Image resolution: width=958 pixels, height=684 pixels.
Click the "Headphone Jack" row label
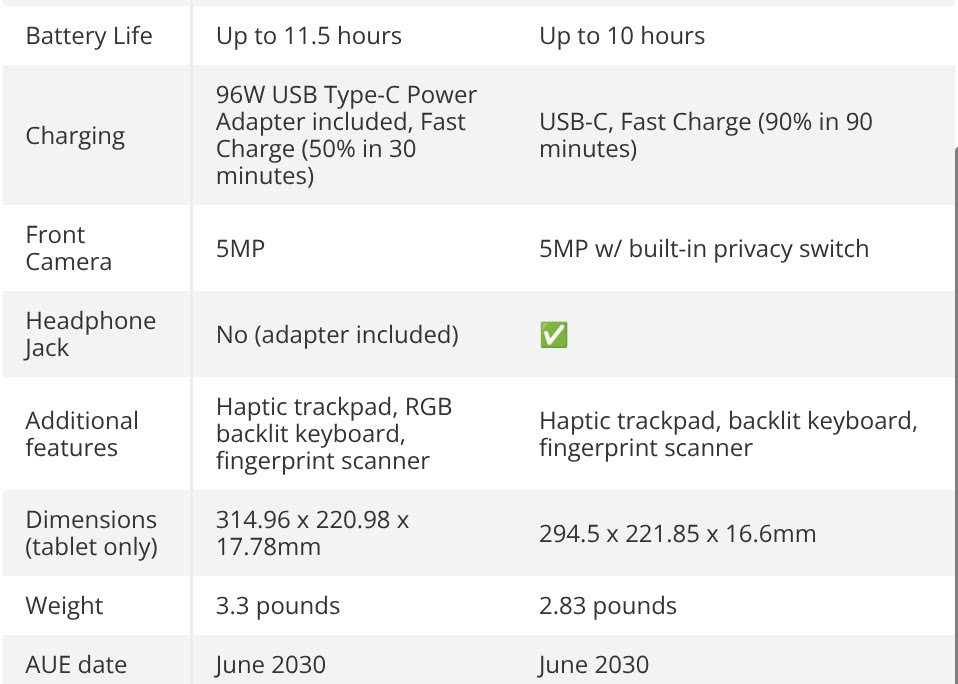coord(90,334)
